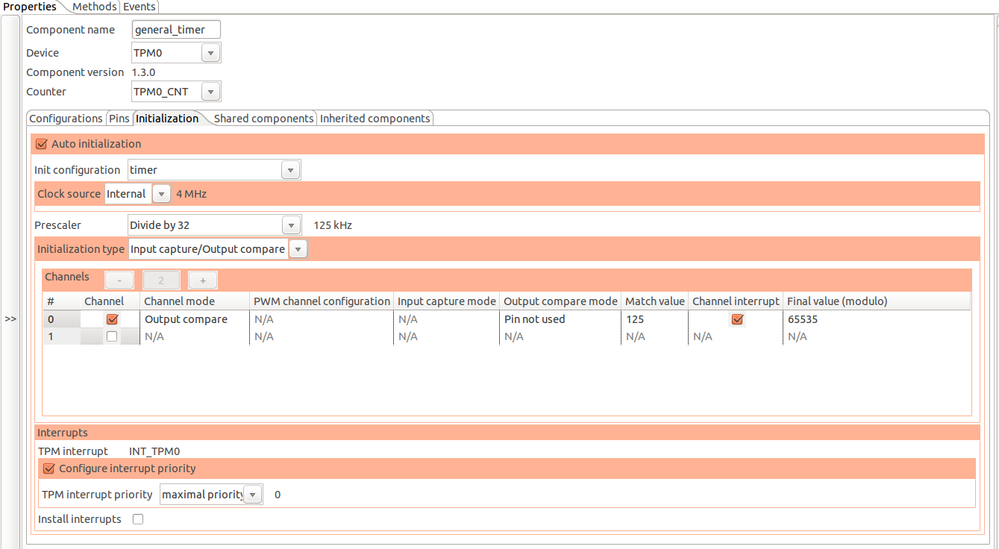This screenshot has height=549, width=999.
Task: Switch to the Pins tab
Action: pyautogui.click(x=119, y=118)
